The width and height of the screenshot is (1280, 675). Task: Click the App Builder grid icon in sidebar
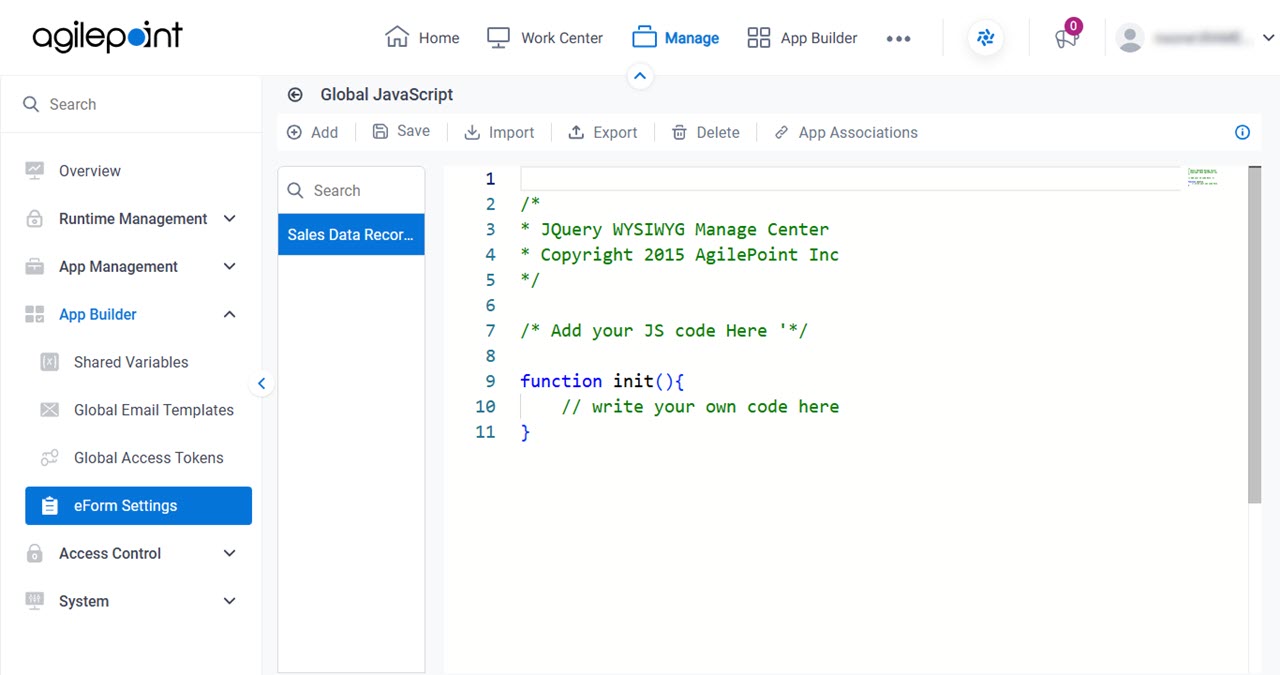pos(35,315)
